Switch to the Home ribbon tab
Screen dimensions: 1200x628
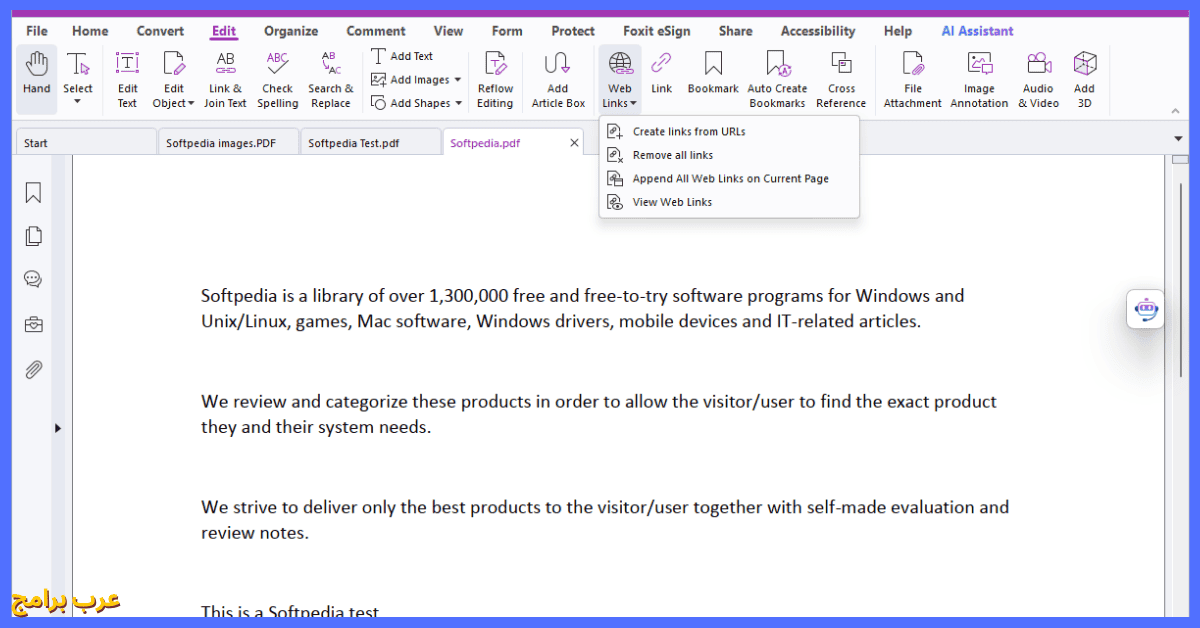point(90,31)
